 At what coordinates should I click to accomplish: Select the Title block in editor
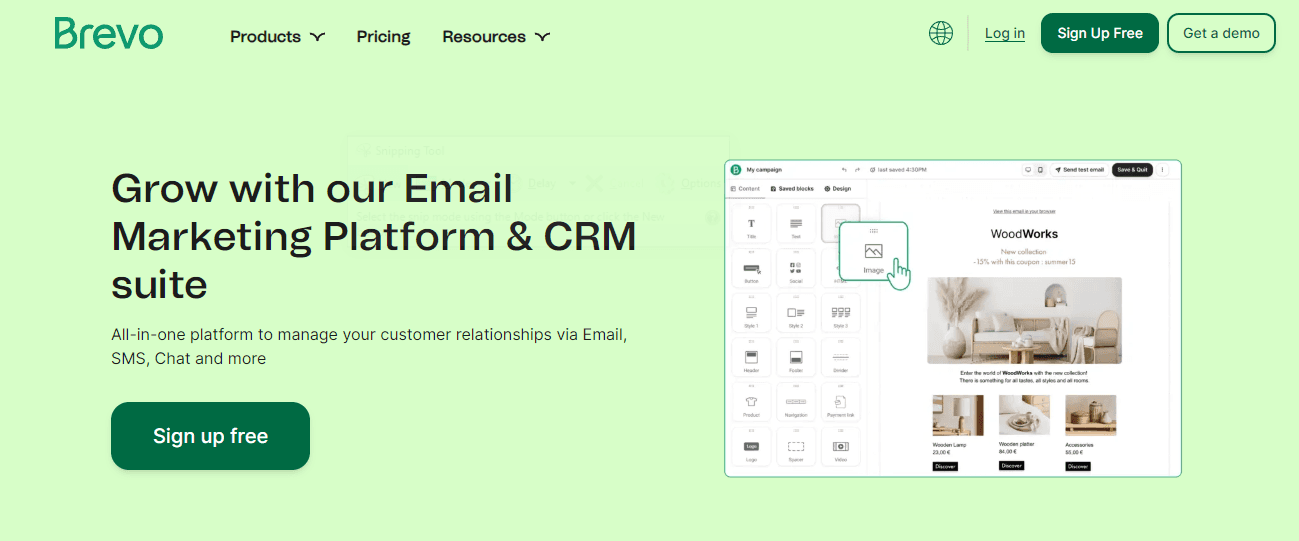pyautogui.click(x=751, y=224)
